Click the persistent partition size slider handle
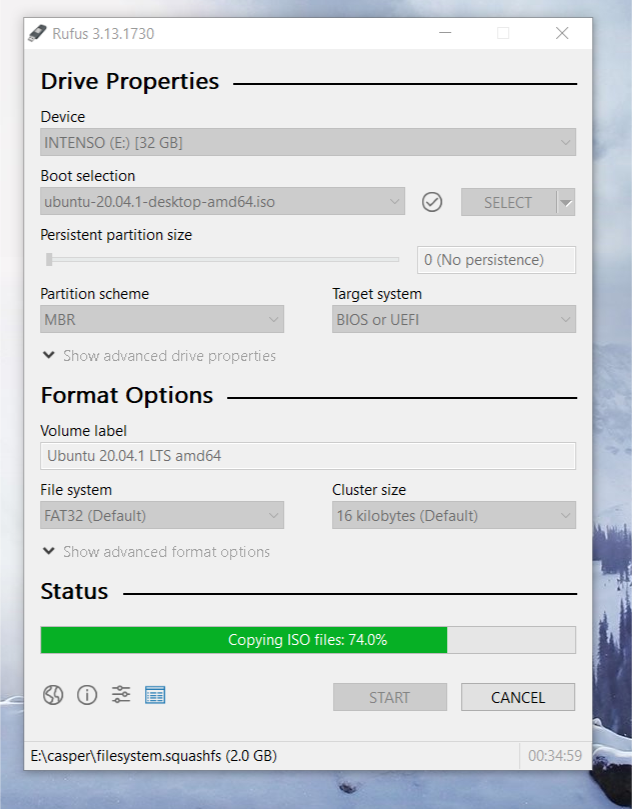This screenshot has height=809, width=632. (x=49, y=260)
